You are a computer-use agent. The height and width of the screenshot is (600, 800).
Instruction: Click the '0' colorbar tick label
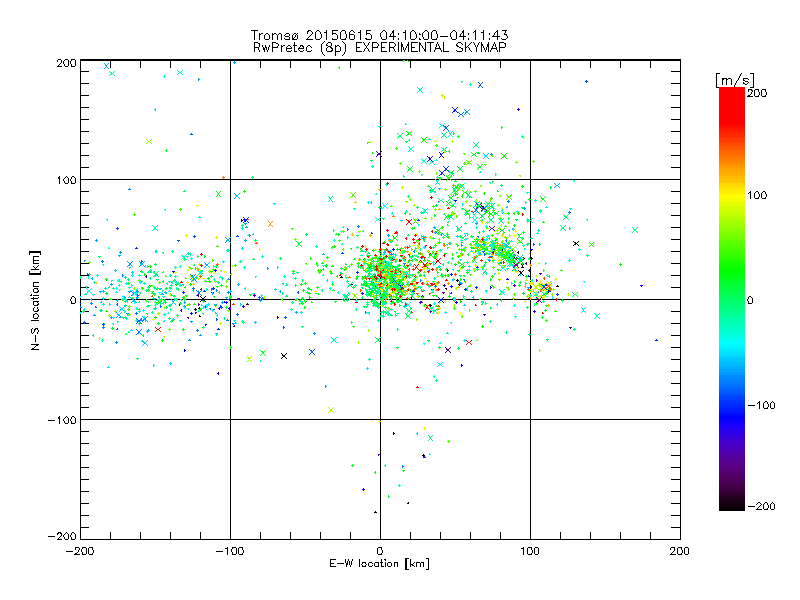click(750, 300)
